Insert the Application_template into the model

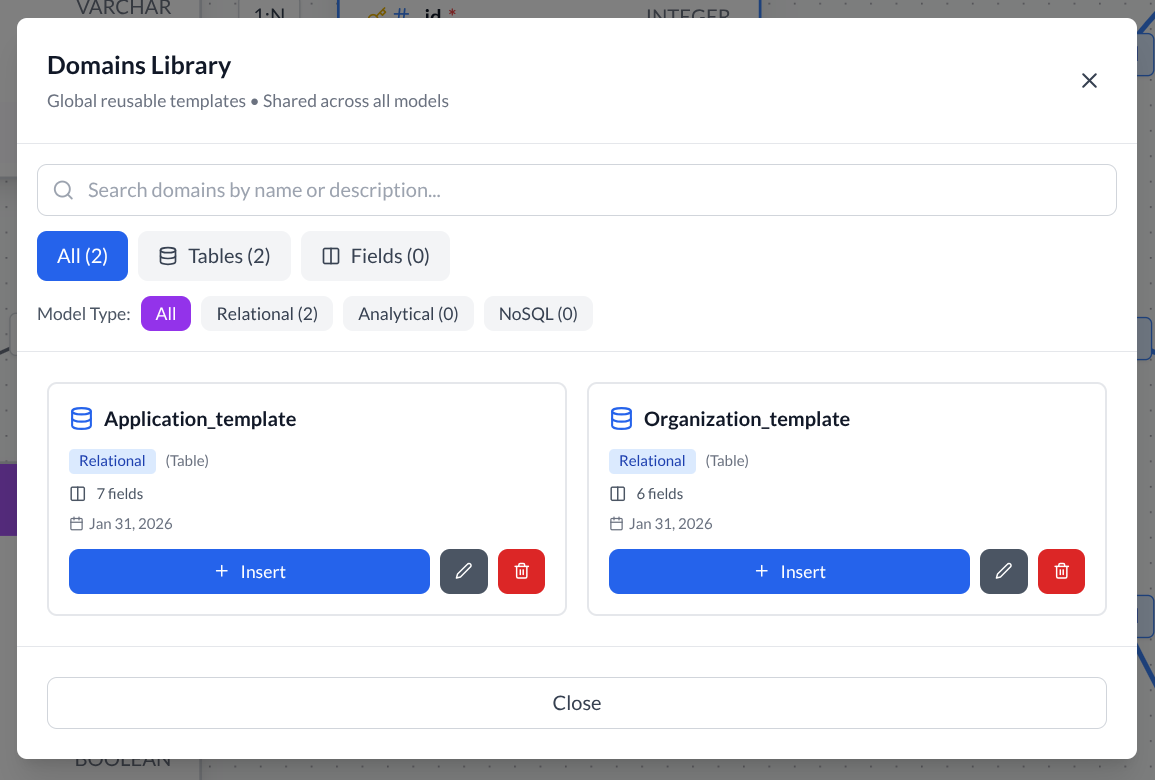pyautogui.click(x=249, y=571)
